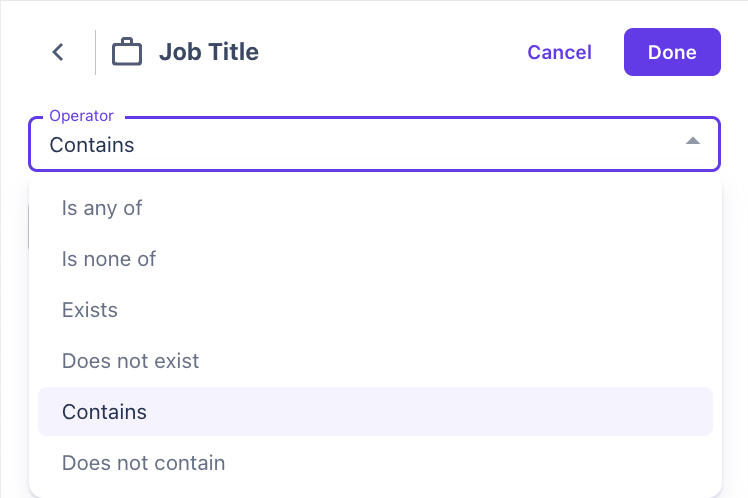The width and height of the screenshot is (748, 498).
Task: Click the right end of the "Exists" row
Action: point(680,310)
